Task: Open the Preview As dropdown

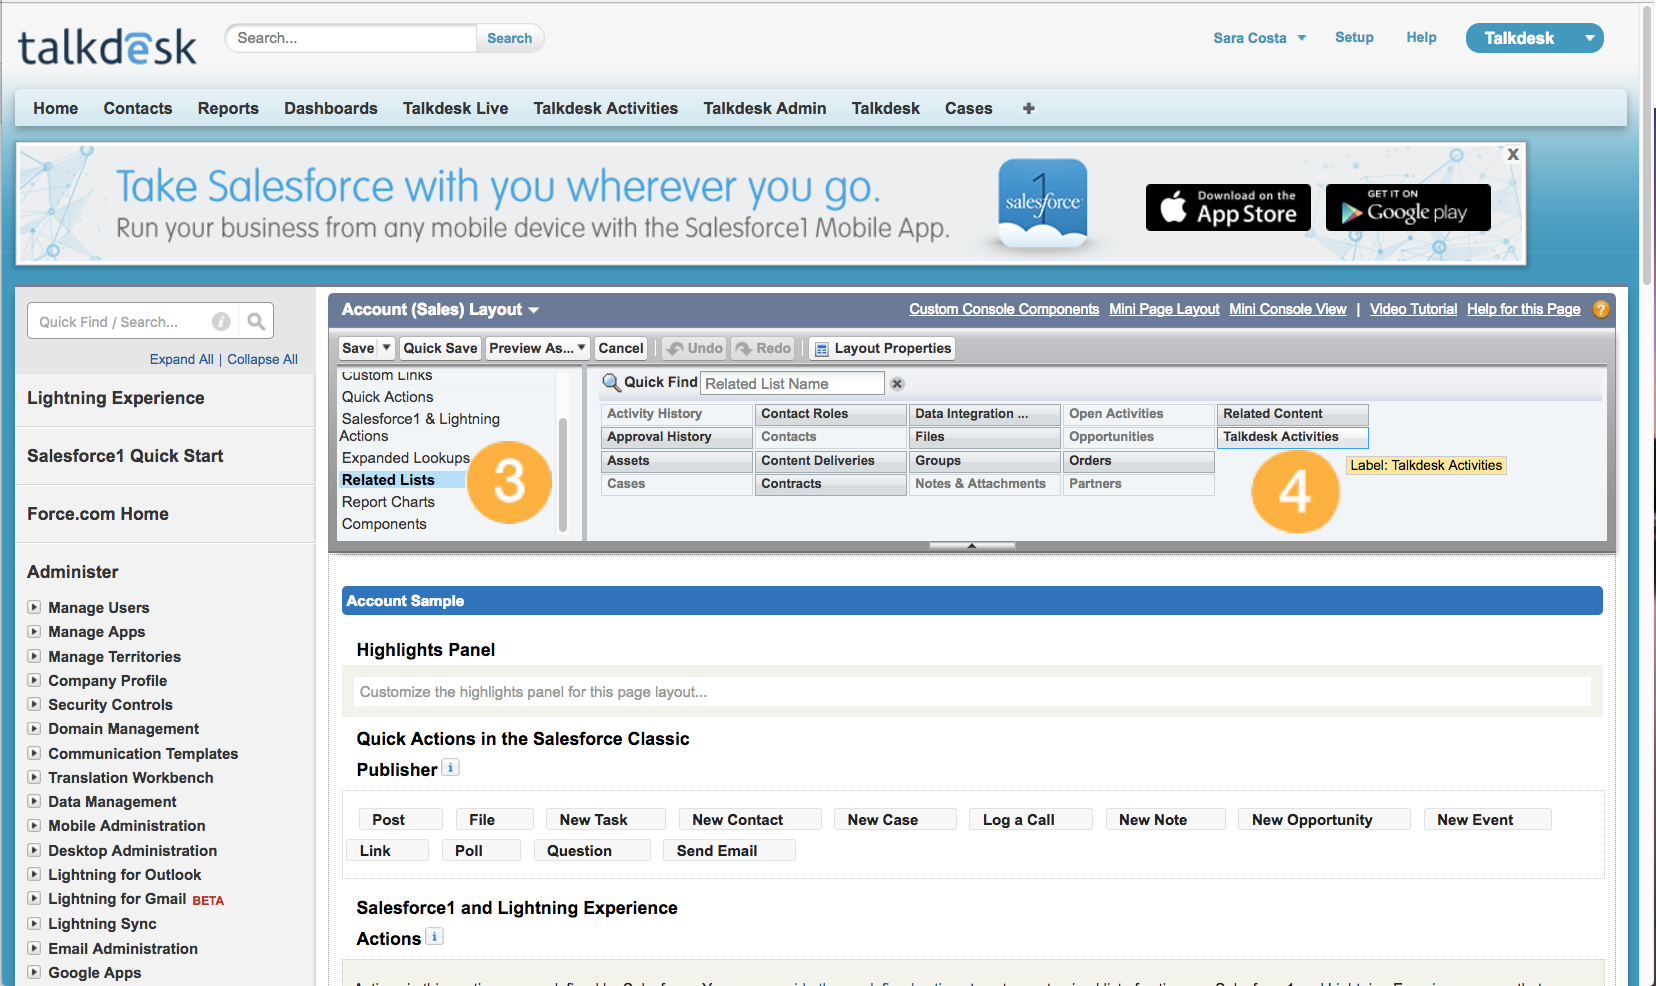Action: (537, 348)
